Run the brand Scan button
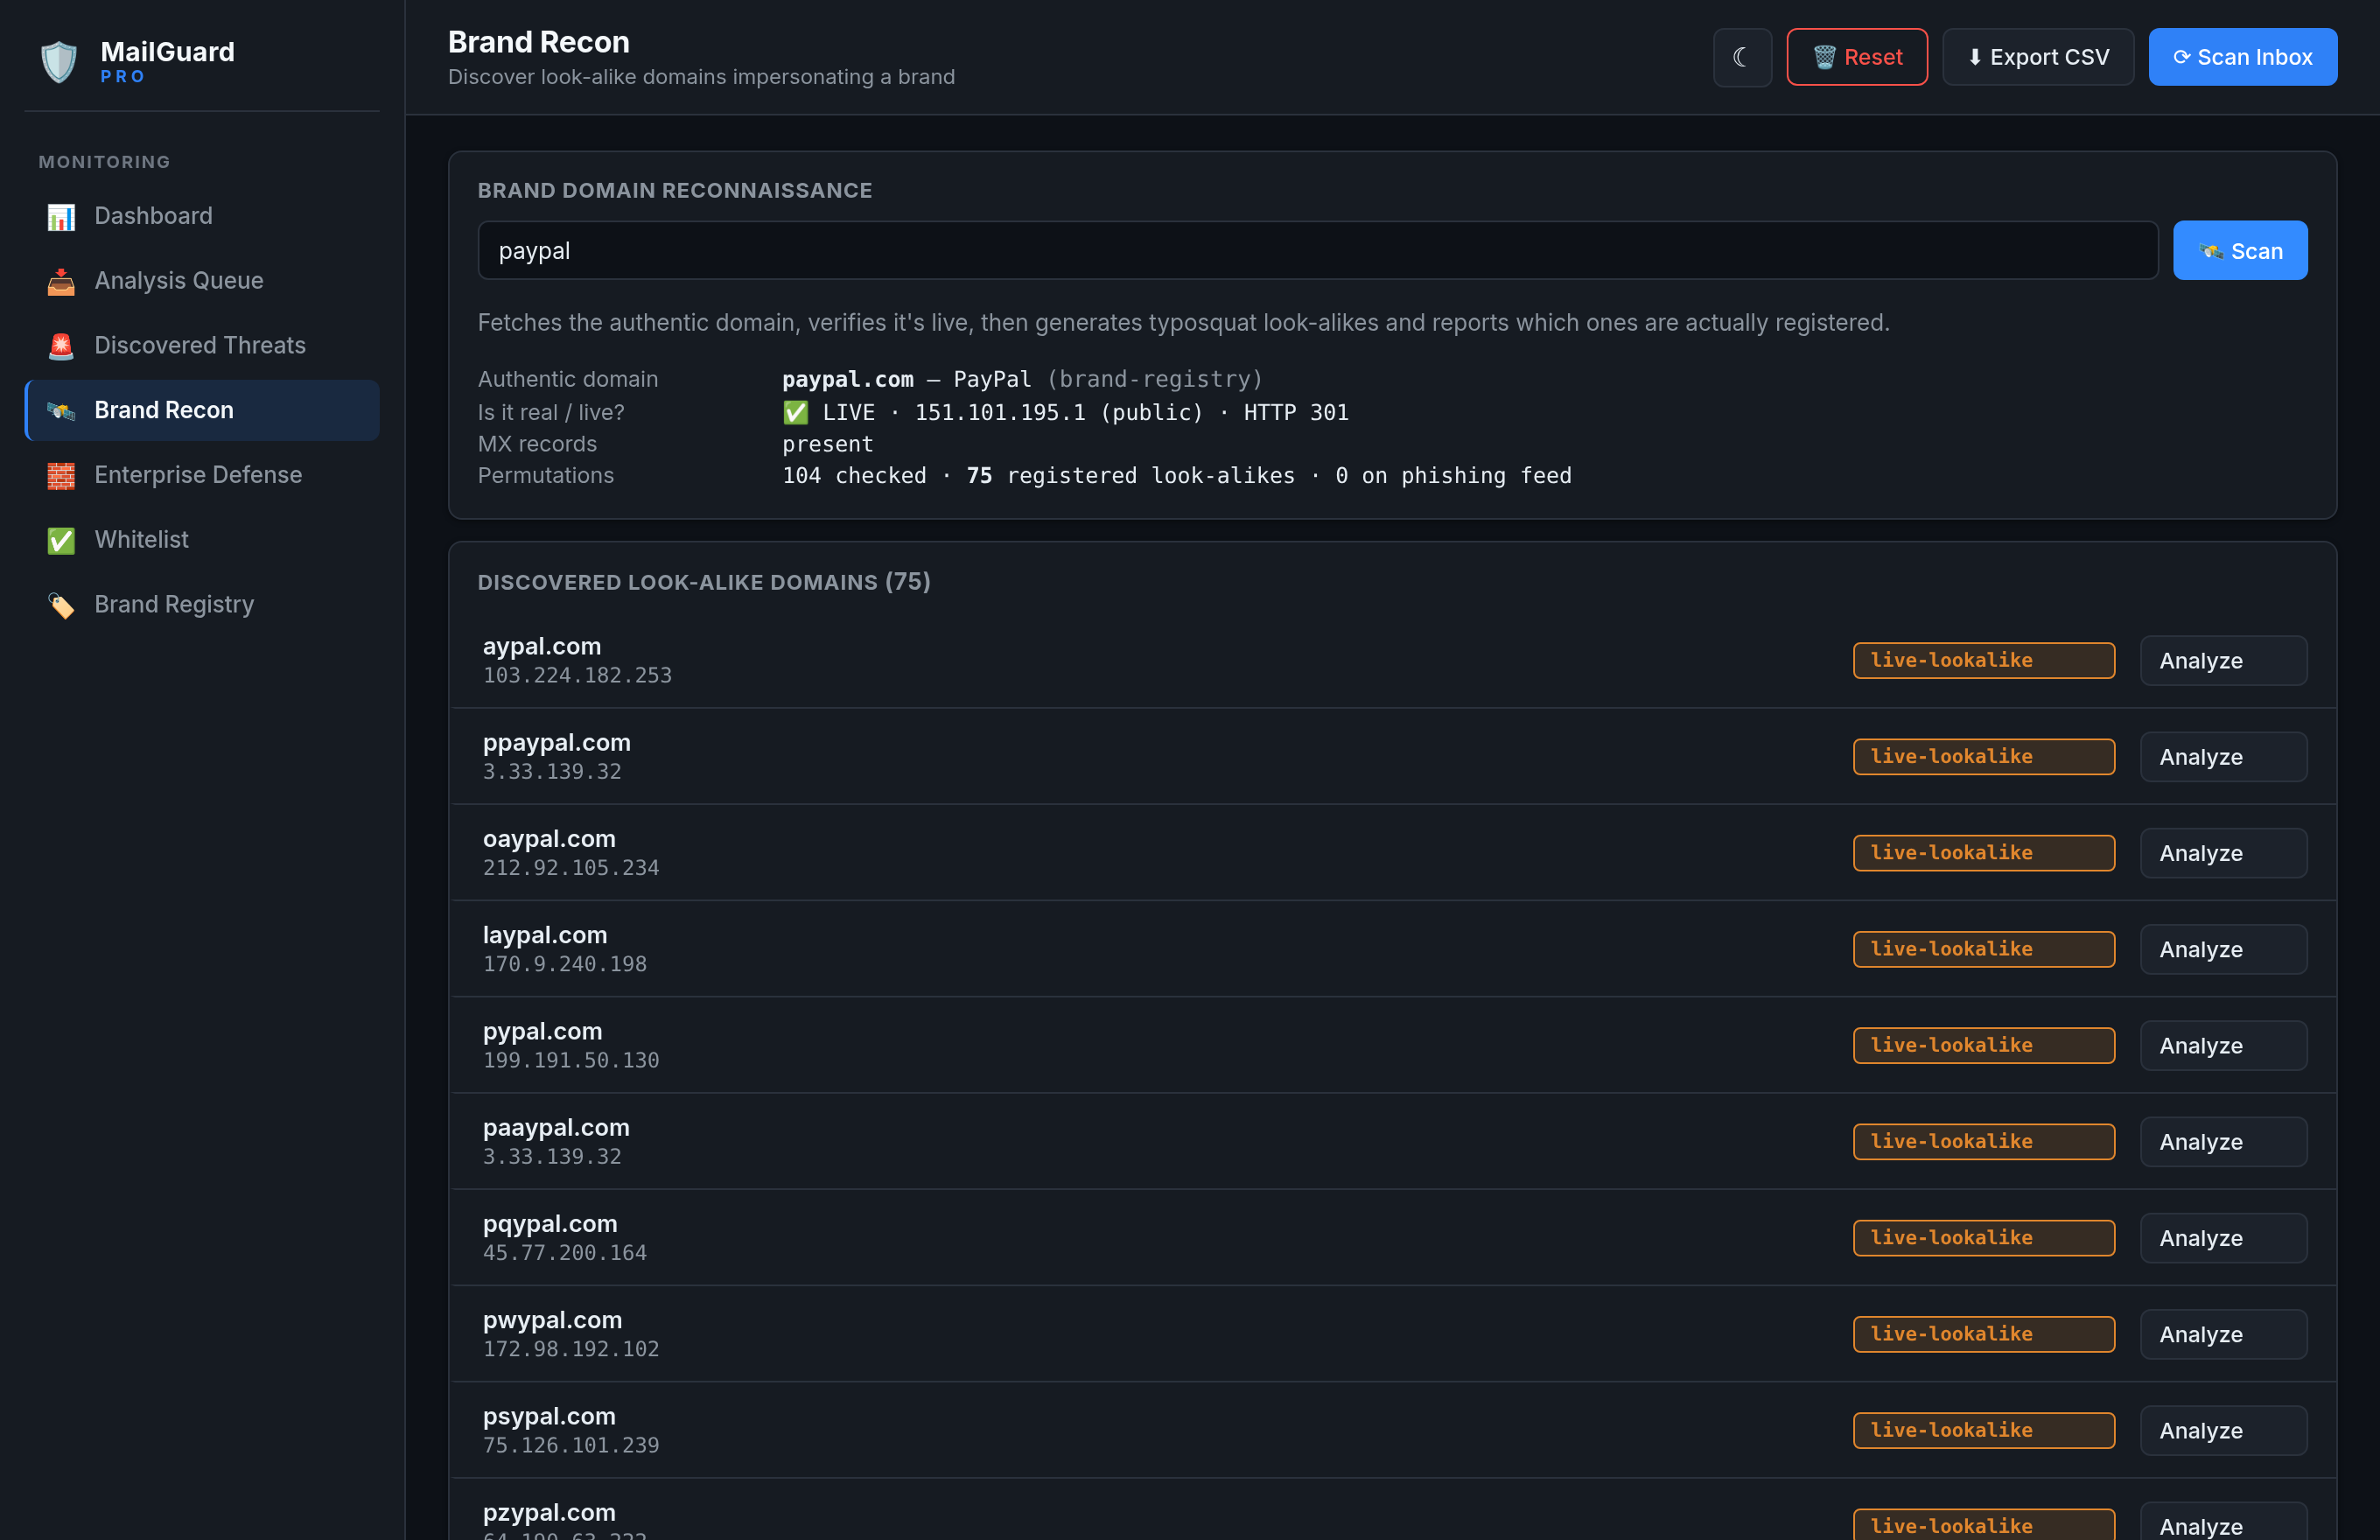Image resolution: width=2380 pixels, height=1540 pixels. pyautogui.click(x=2240, y=250)
